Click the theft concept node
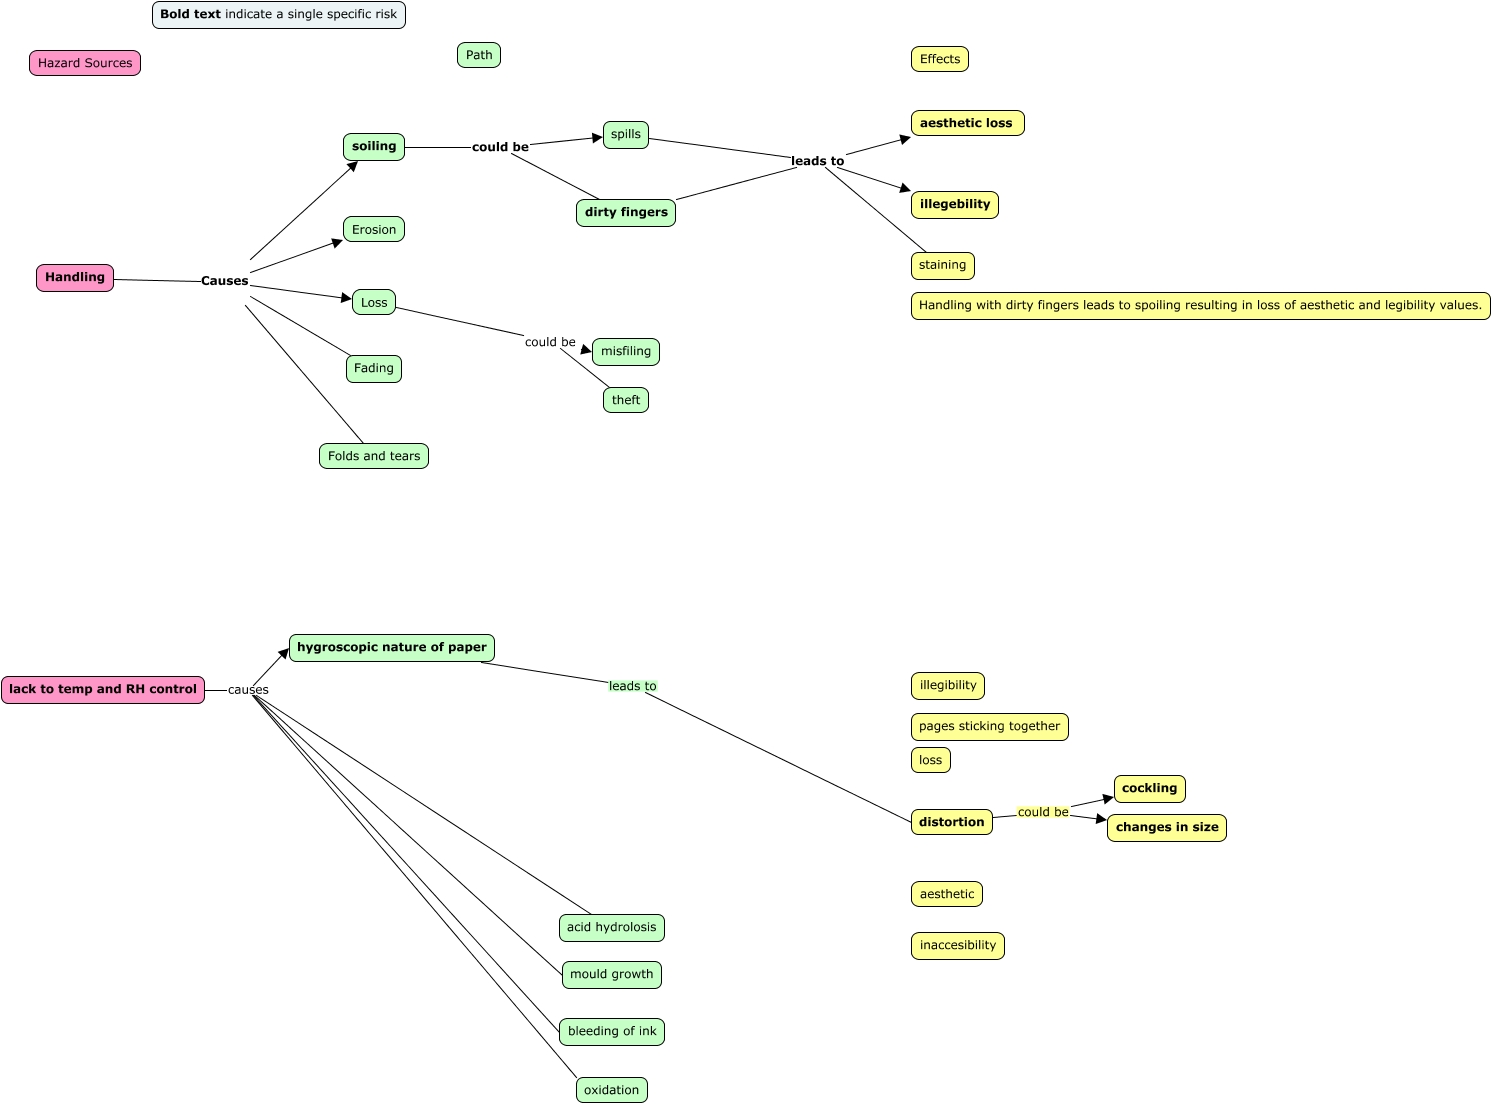Image resolution: width=1493 pixels, height=1104 pixels. (626, 399)
